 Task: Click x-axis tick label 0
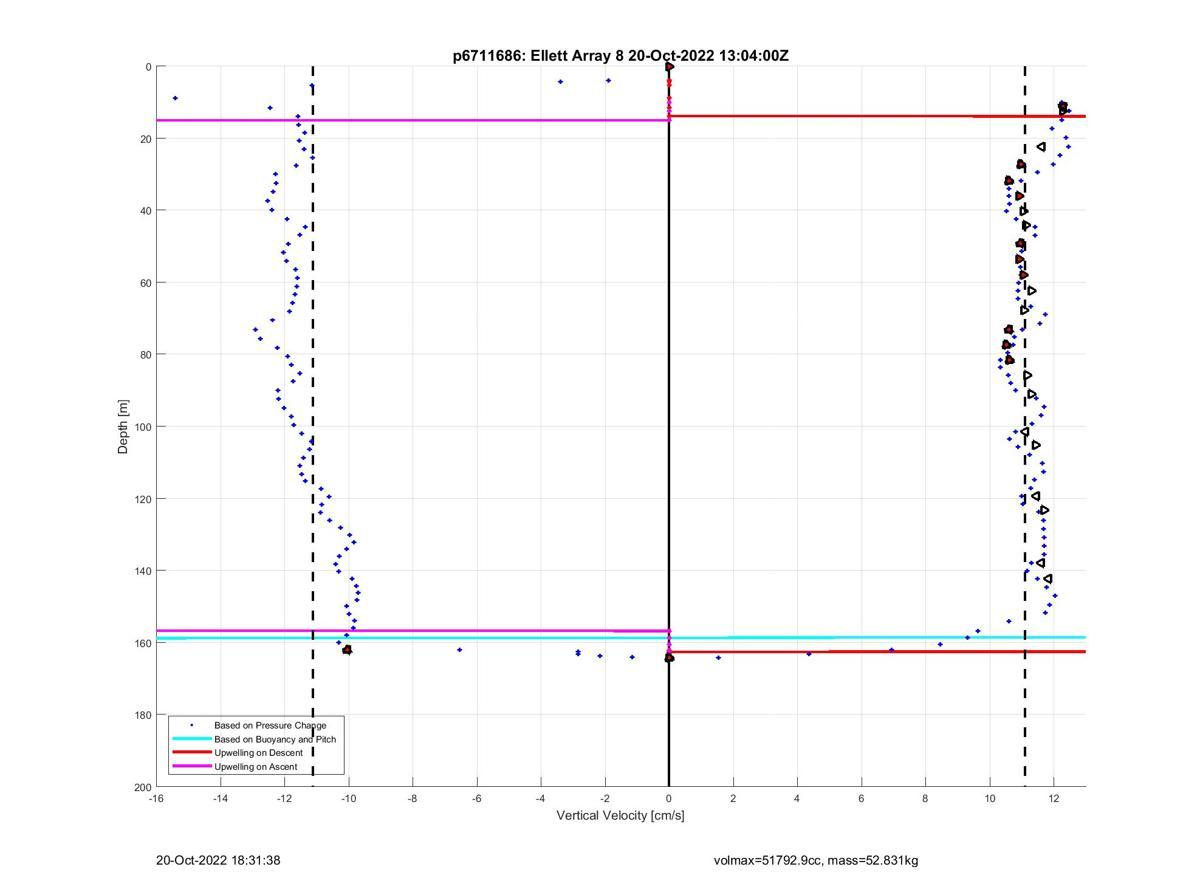[669, 798]
